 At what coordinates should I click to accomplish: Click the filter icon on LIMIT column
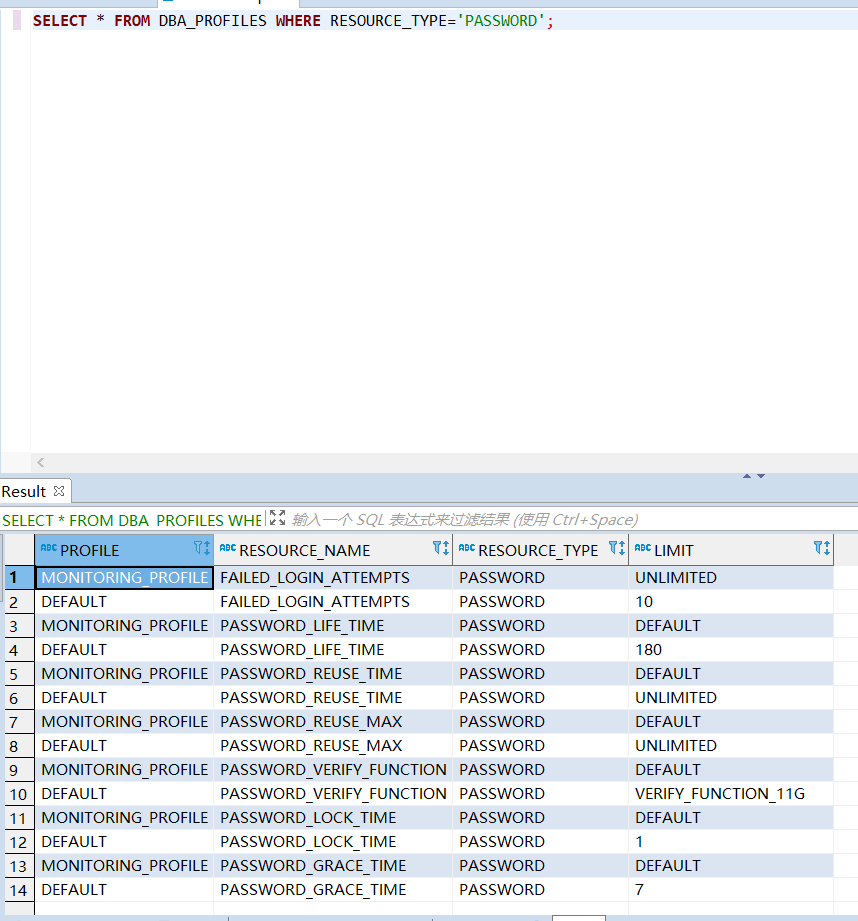pos(821,548)
